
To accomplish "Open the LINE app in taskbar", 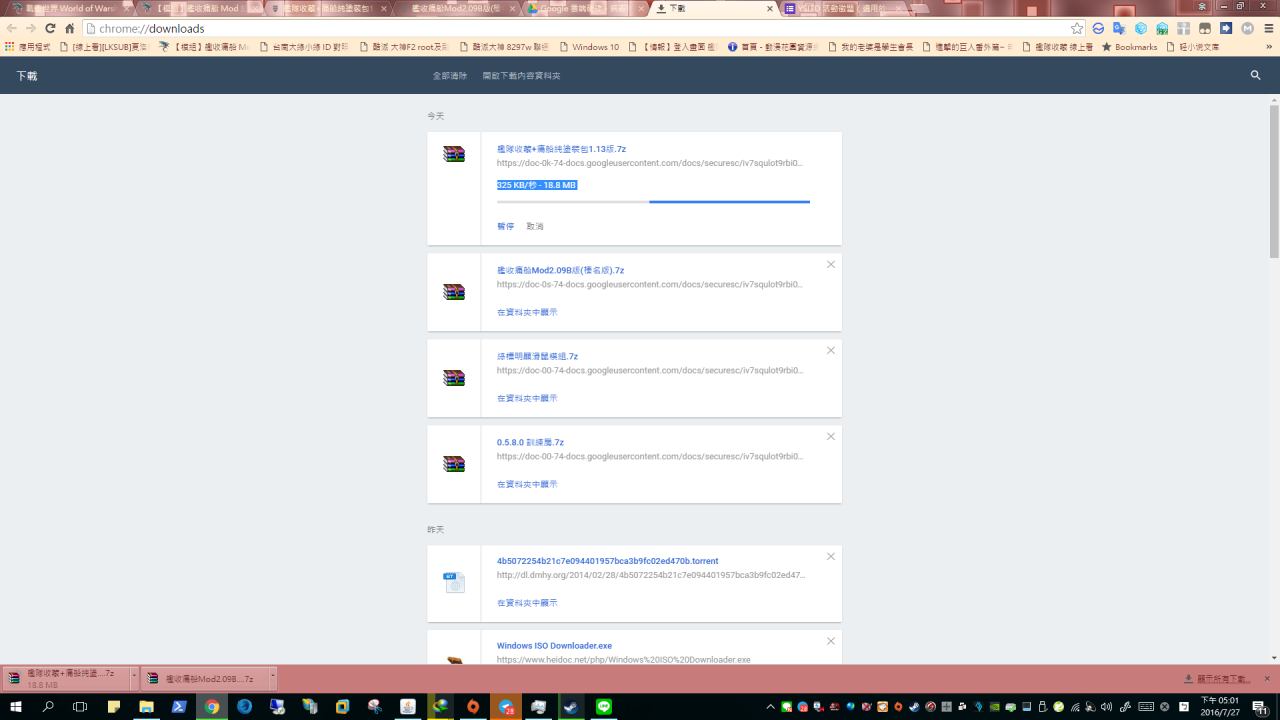I will coord(603,706).
